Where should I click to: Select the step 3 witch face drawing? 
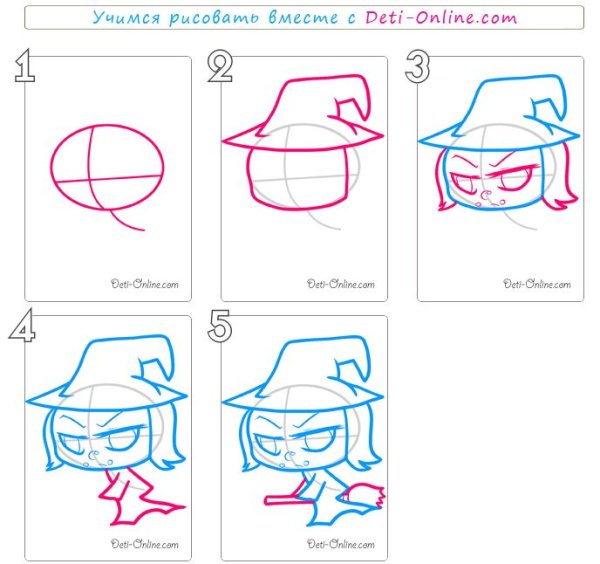496,179
